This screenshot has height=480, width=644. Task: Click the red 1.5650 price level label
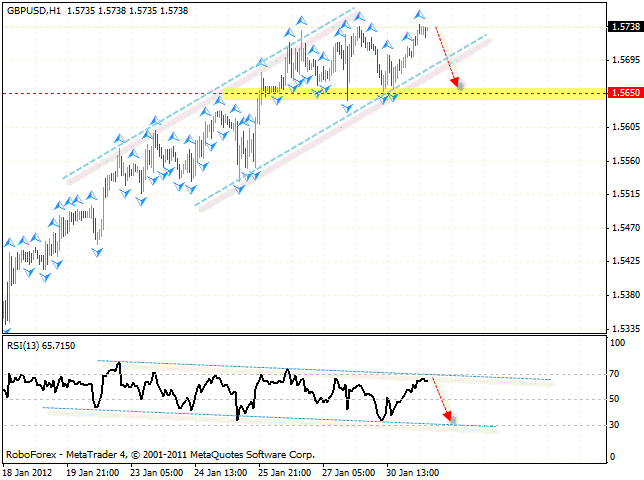point(625,93)
